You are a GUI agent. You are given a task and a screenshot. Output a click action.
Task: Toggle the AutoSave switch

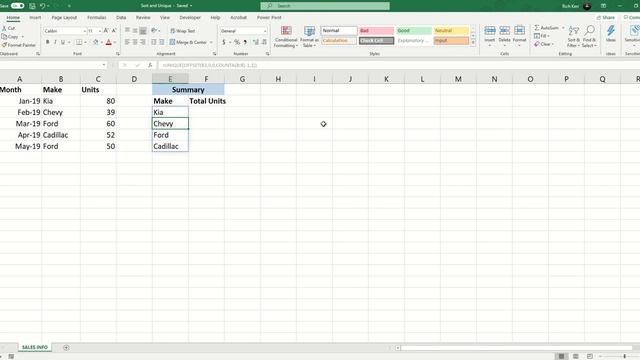click(x=17, y=6)
